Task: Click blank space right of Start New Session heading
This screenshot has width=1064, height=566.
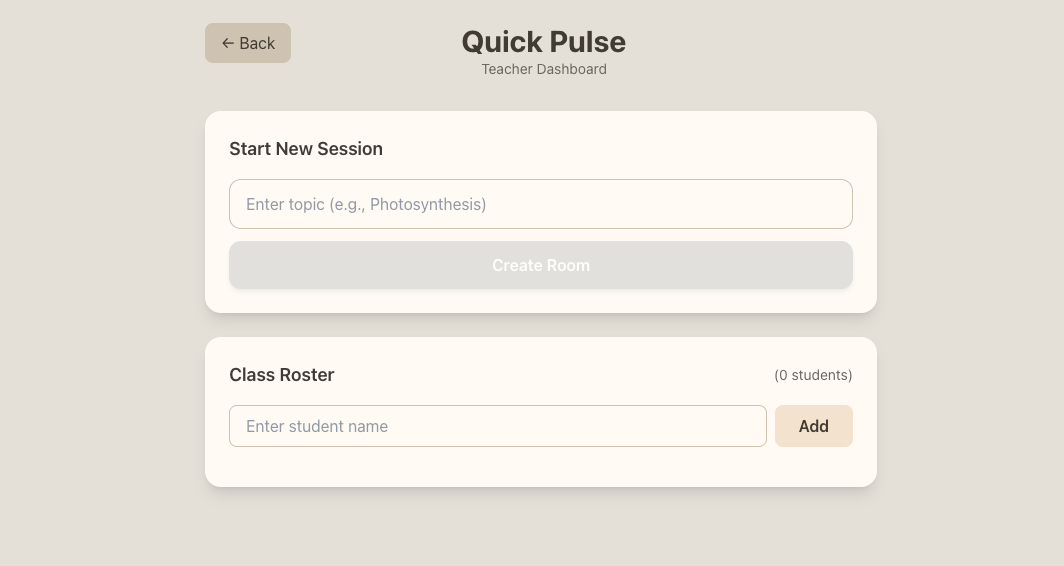Action: tap(620, 149)
